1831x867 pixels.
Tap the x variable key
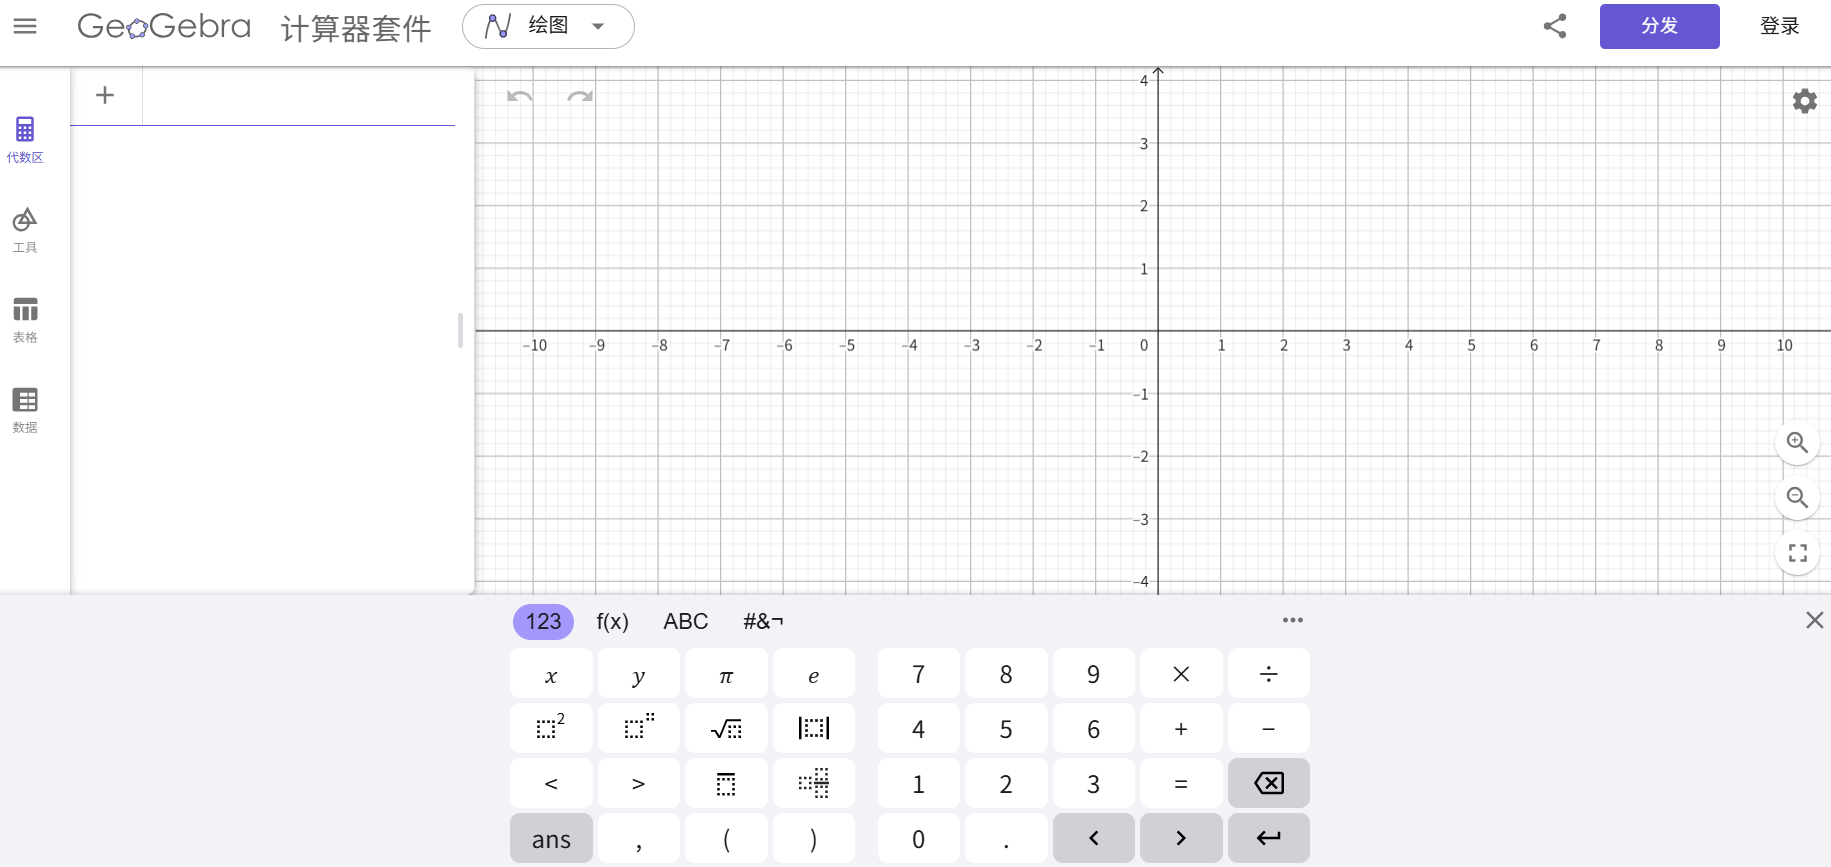pos(551,674)
